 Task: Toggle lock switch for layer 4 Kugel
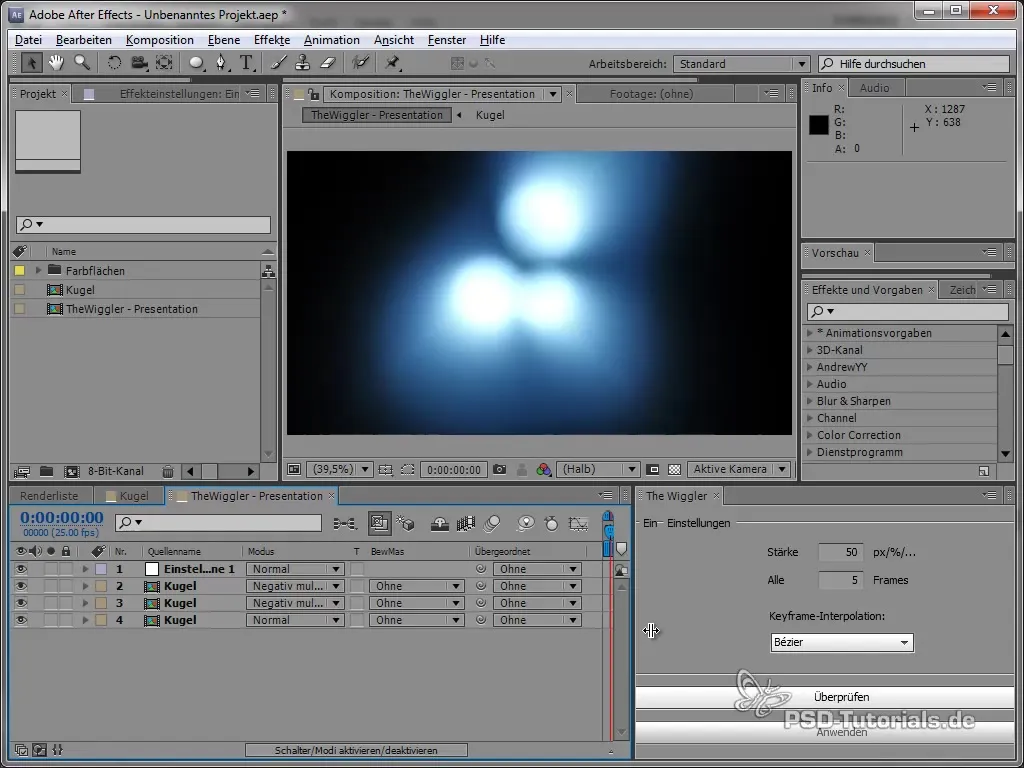coord(65,620)
